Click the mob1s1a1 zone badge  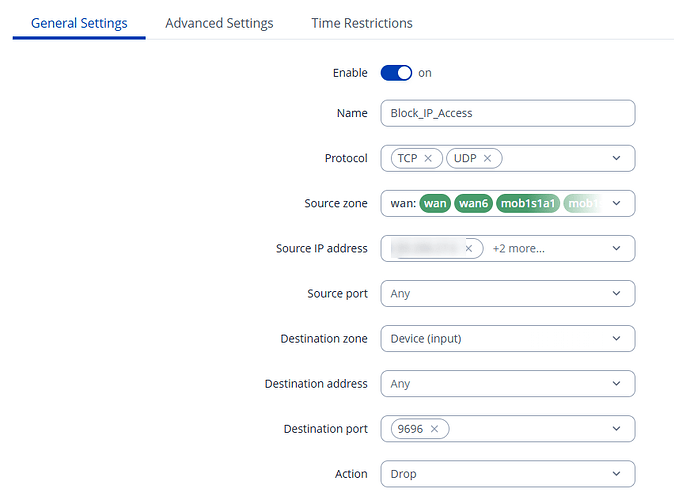coord(527,204)
